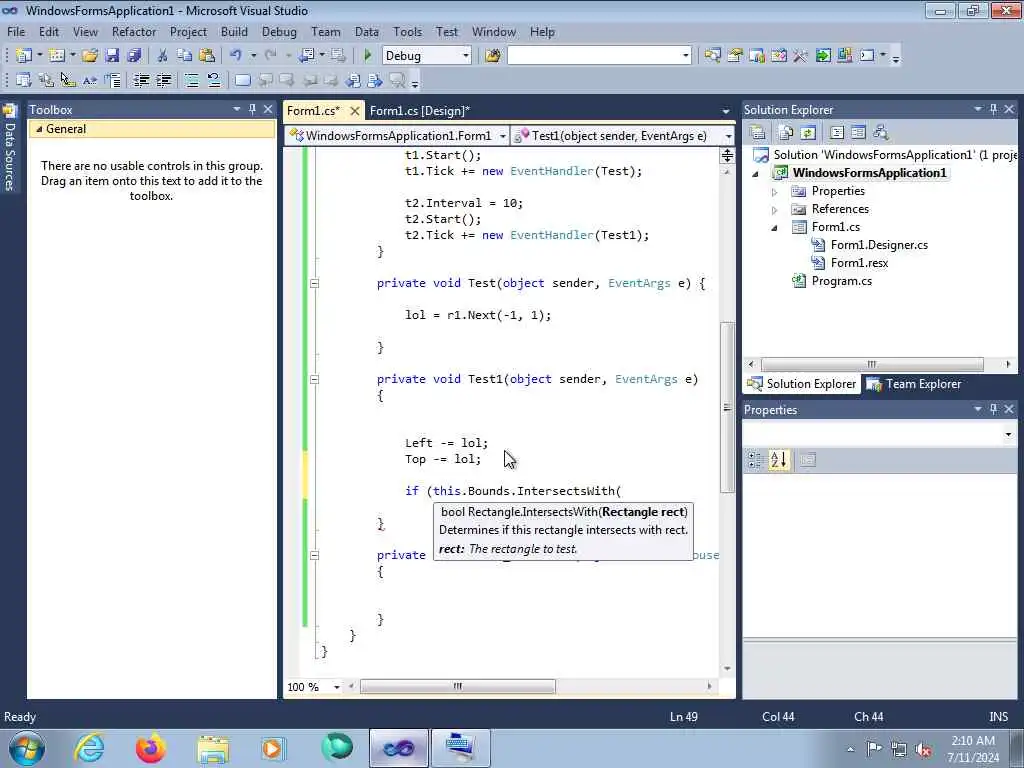Click the Save All icon

(135, 56)
